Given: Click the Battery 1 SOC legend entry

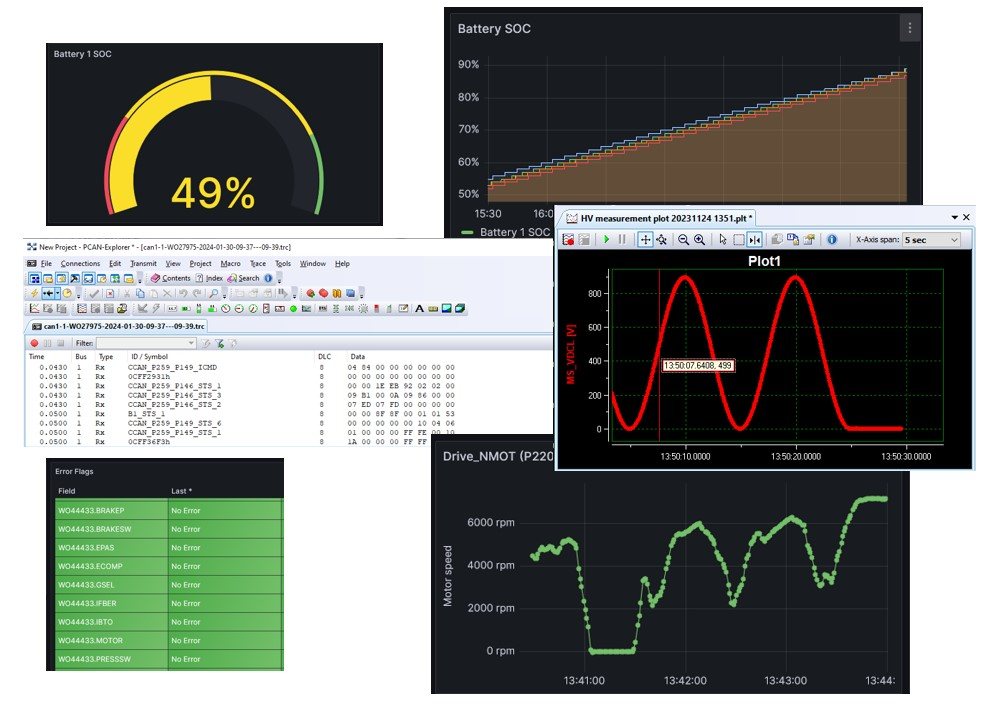Looking at the screenshot, I should click(x=506, y=232).
